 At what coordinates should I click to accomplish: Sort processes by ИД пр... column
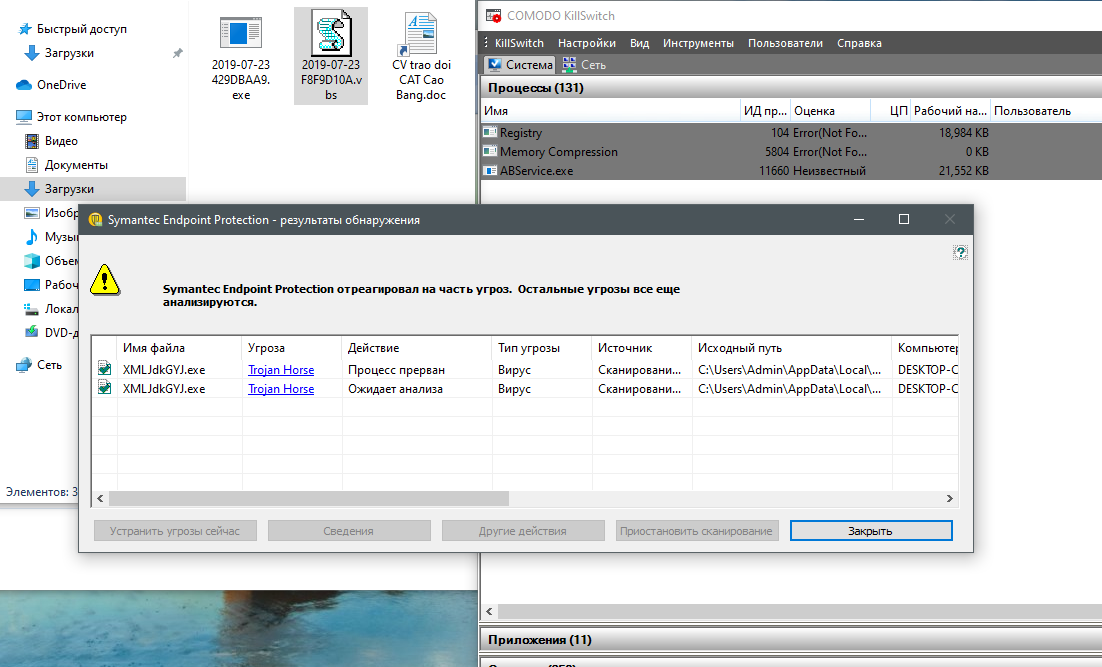pyautogui.click(x=765, y=111)
